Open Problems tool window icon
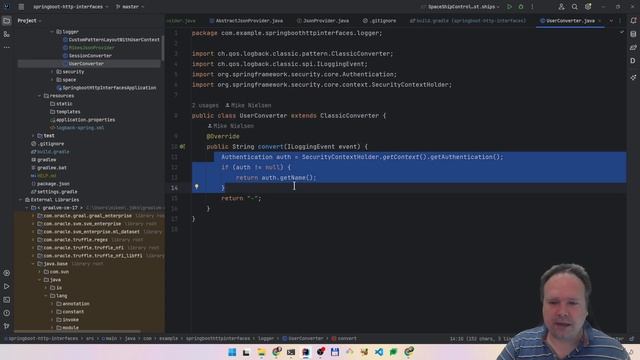Screen dimensions: 640x360 (7, 313)
